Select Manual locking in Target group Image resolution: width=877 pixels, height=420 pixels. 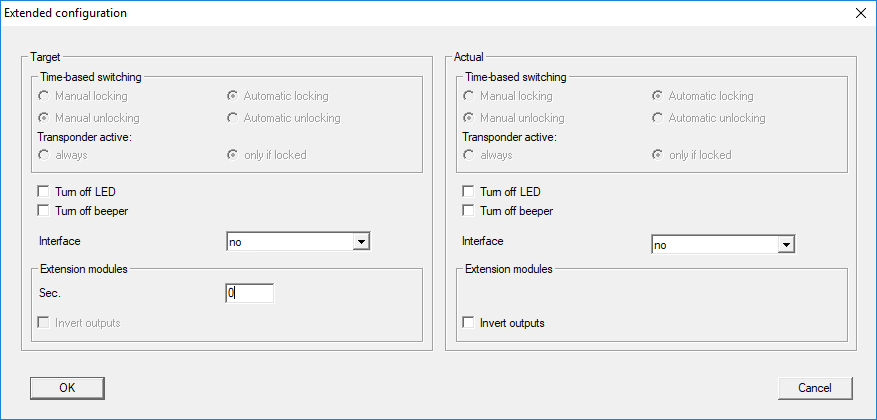tap(44, 97)
